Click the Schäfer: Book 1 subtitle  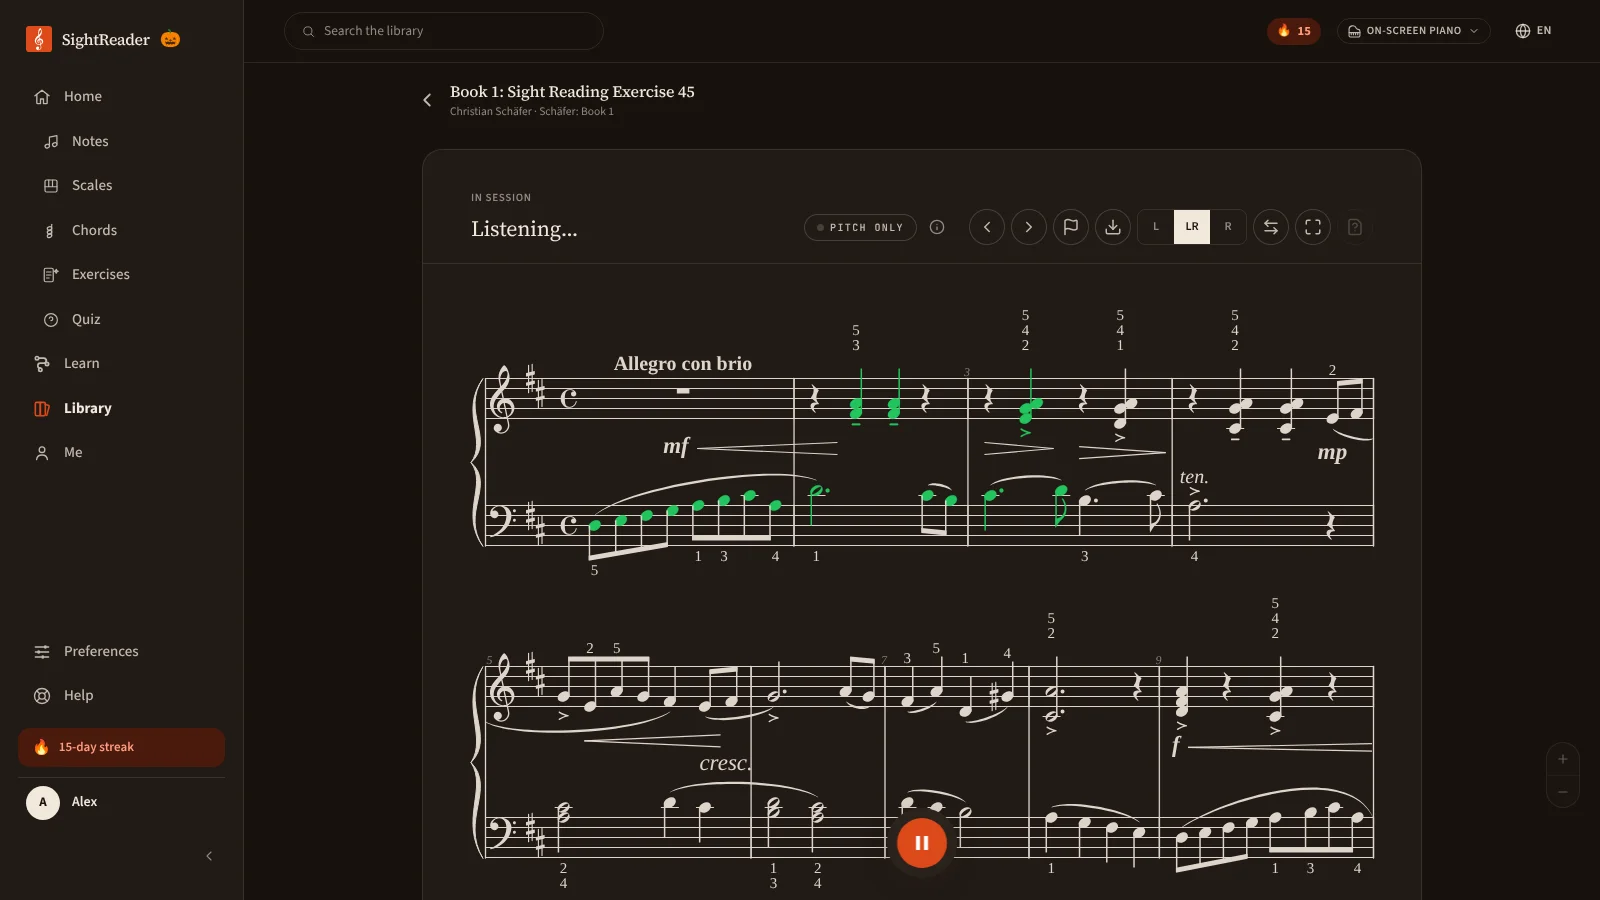[x=577, y=111]
